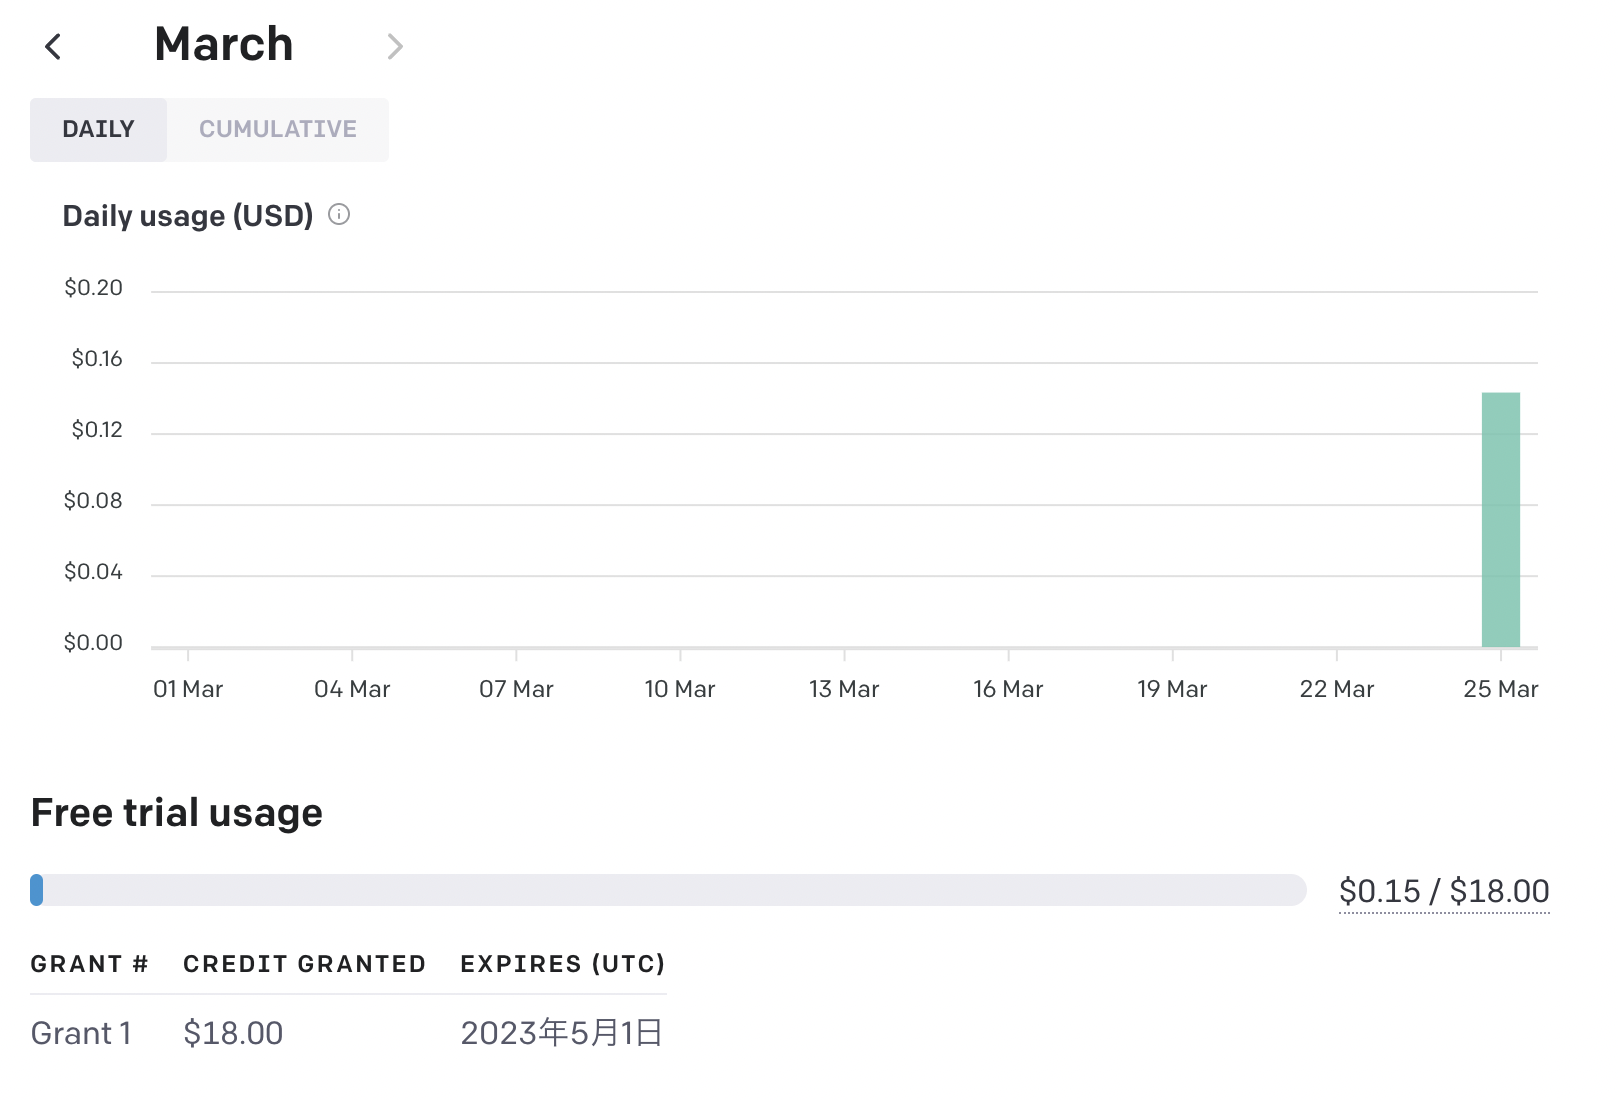Switch to the CUMULATIVE tab
This screenshot has height=1100, width=1618.
coord(278,129)
